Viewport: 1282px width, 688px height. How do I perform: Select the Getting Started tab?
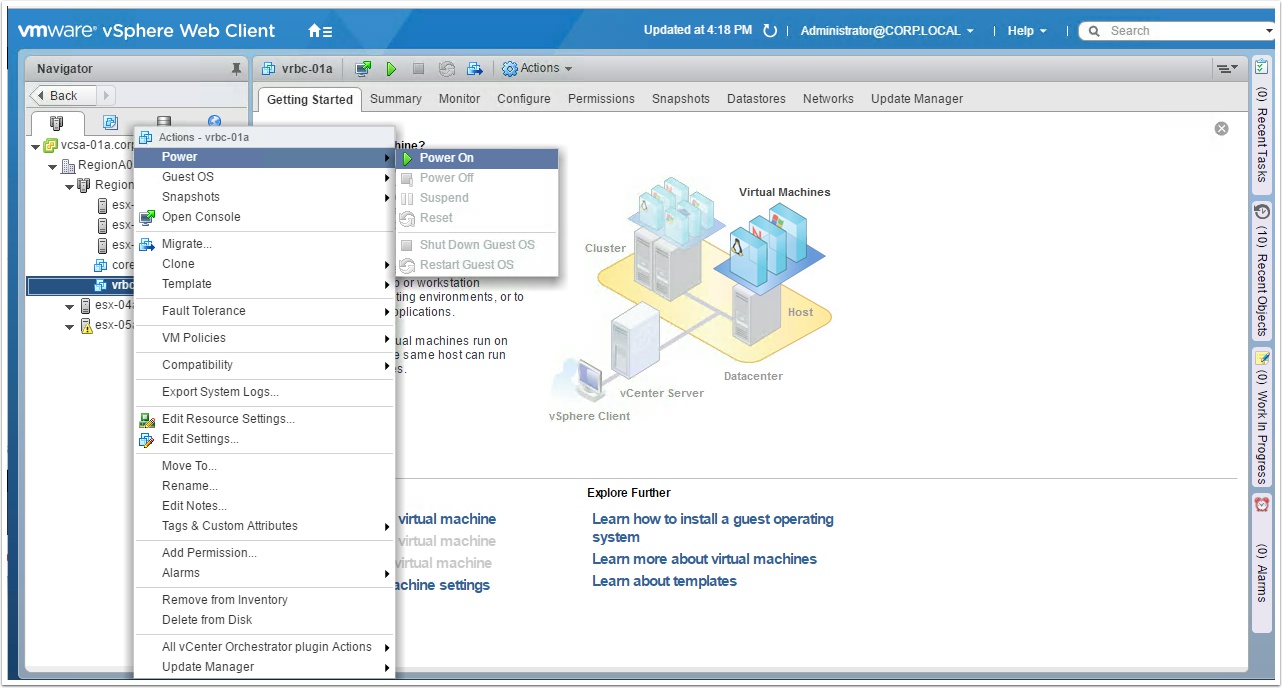click(x=310, y=100)
